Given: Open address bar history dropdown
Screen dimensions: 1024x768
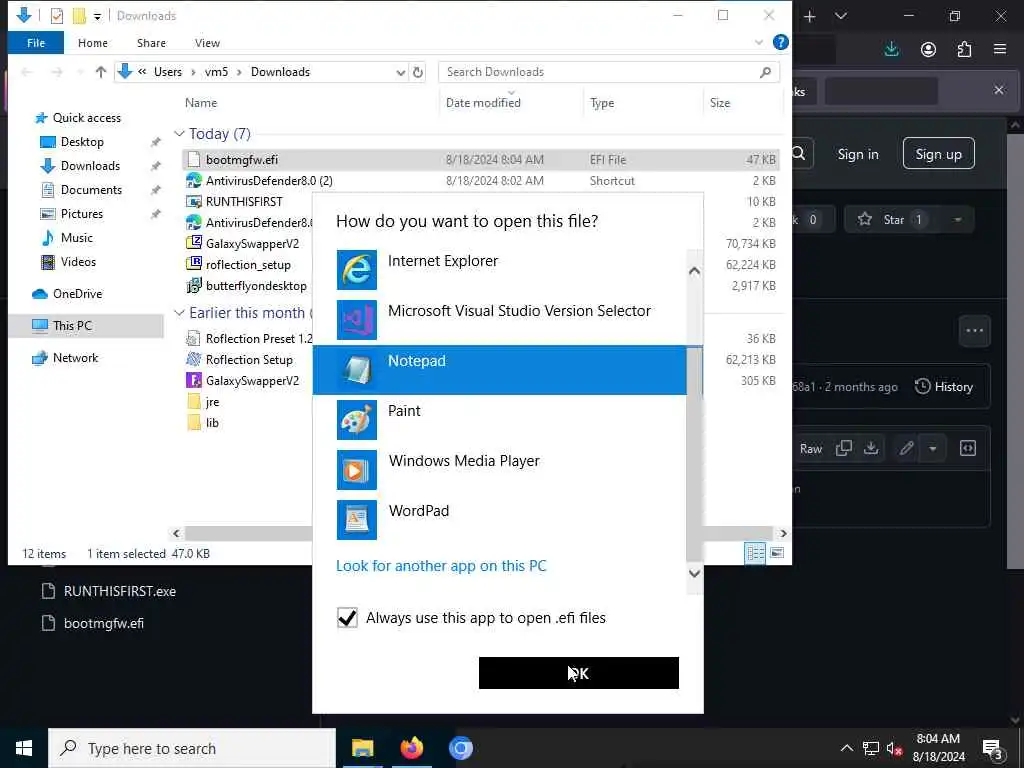Looking at the screenshot, I should pyautogui.click(x=400, y=72).
